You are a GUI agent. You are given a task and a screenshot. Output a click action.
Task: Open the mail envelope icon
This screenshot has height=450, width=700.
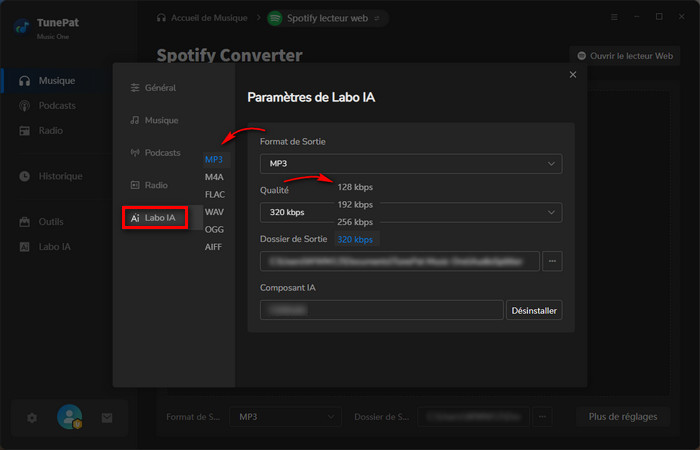coord(107,418)
